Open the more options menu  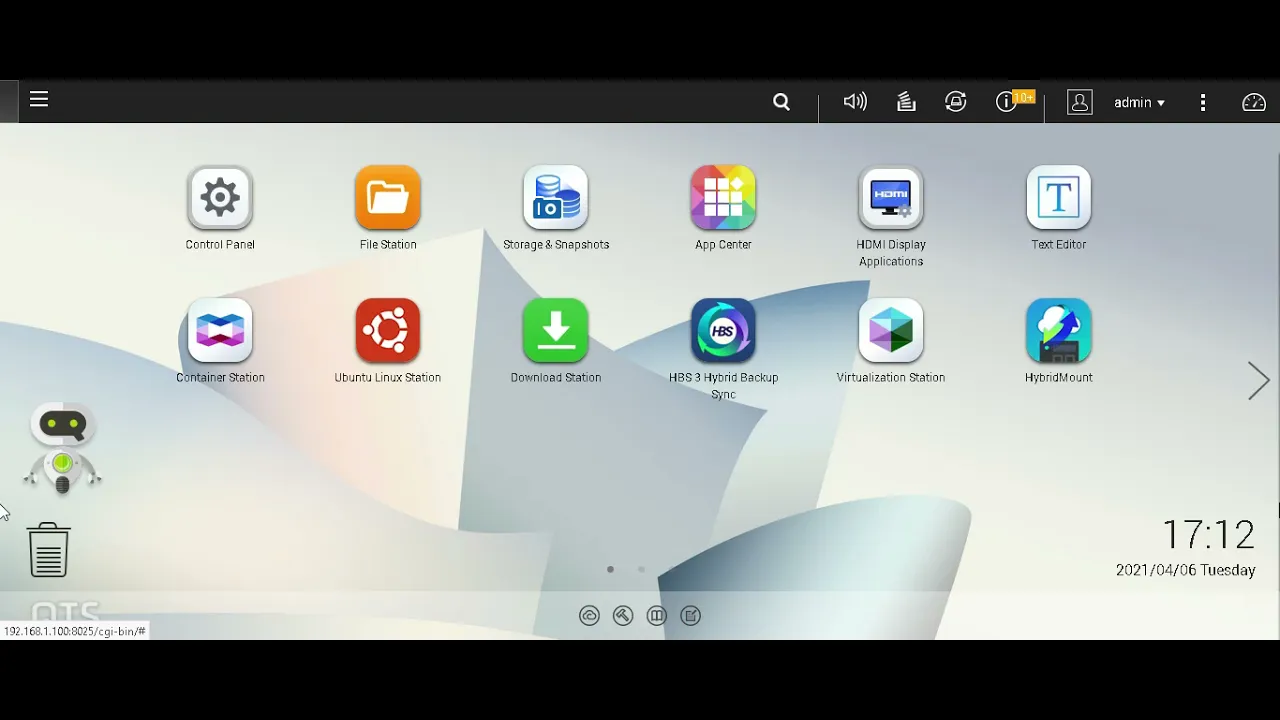click(1203, 102)
